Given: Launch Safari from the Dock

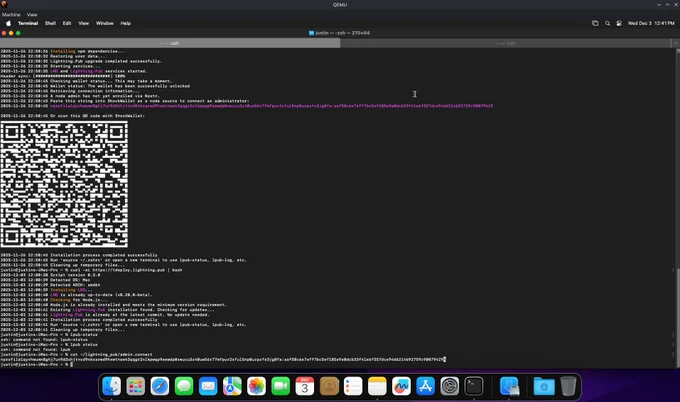Looking at the screenshot, I should (x=160, y=386).
